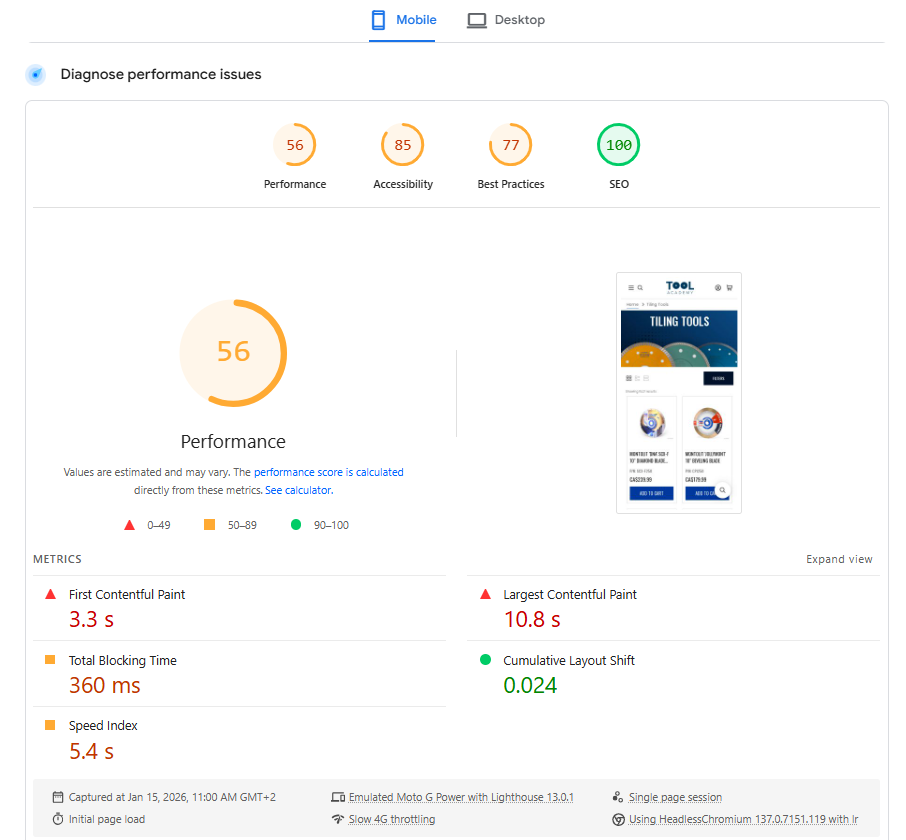Image resolution: width=906 pixels, height=840 pixels.
Task: Click the orange square 50–89 legend icon
Action: click(210, 525)
